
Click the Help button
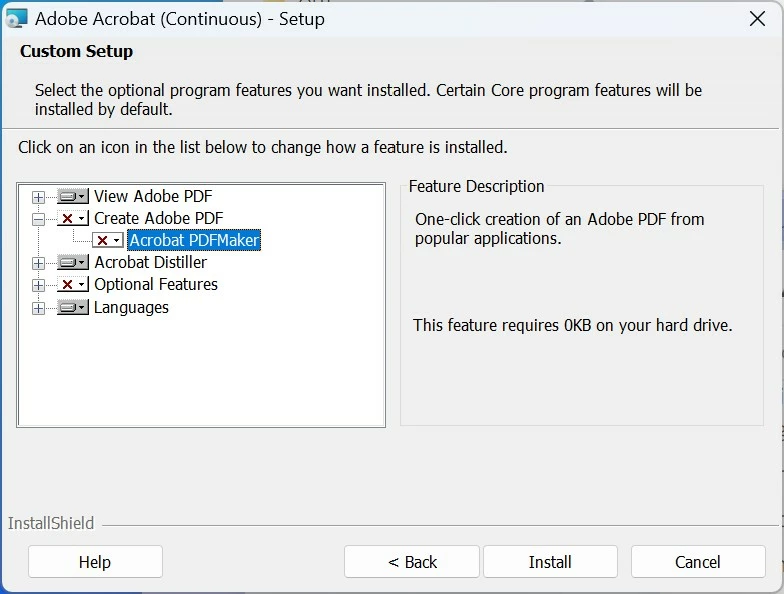point(95,562)
